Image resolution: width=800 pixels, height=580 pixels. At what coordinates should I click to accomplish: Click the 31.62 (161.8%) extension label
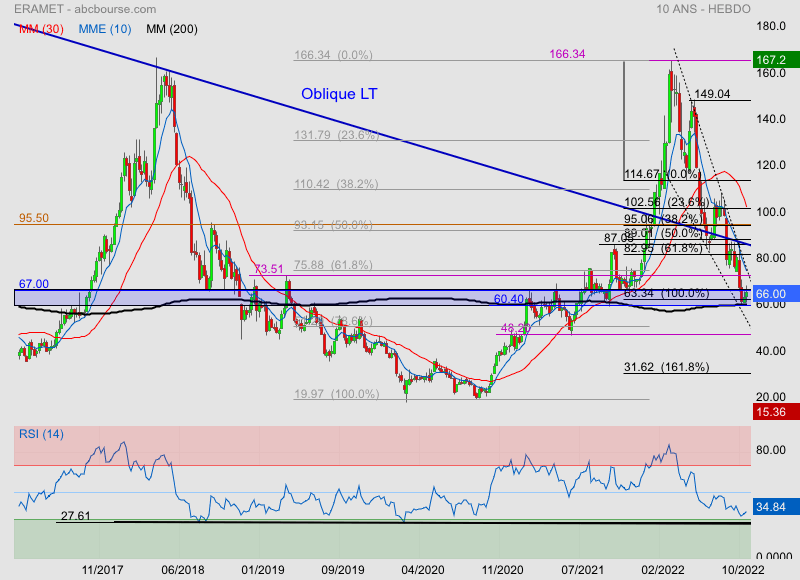666,367
